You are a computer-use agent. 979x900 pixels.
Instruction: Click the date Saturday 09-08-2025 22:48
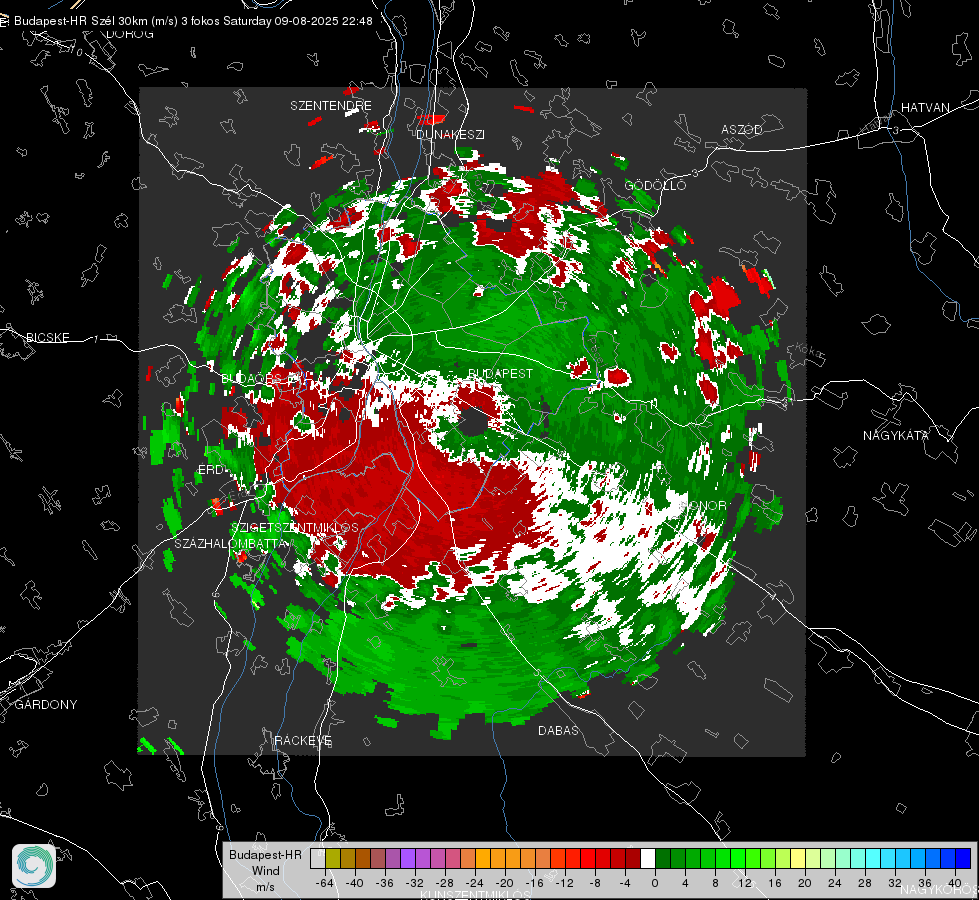coord(298,21)
